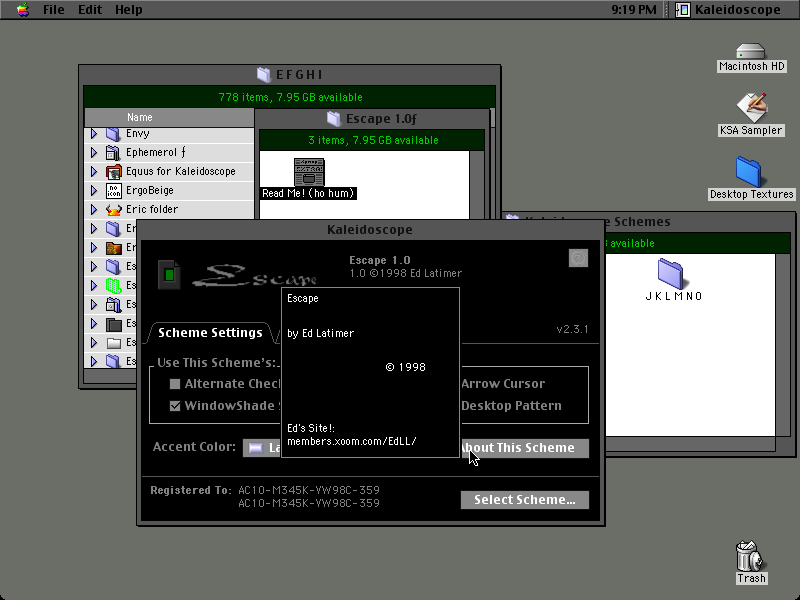The width and height of the screenshot is (800, 600).
Task: Expand the row with orange picture folder
Action: 94,247
